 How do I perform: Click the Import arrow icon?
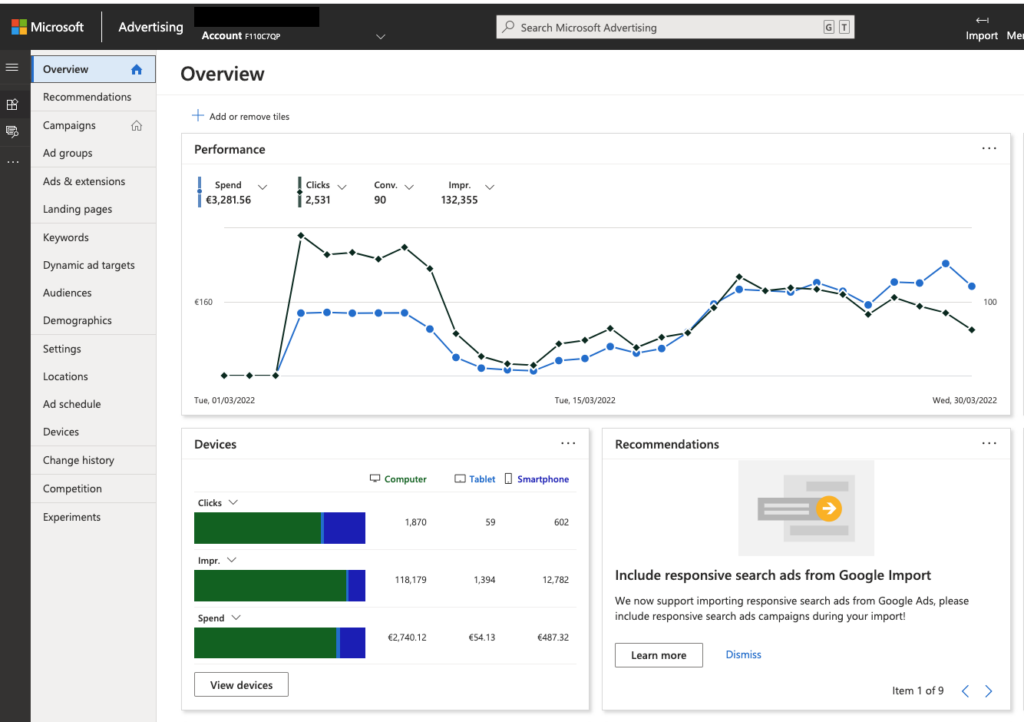(x=982, y=20)
